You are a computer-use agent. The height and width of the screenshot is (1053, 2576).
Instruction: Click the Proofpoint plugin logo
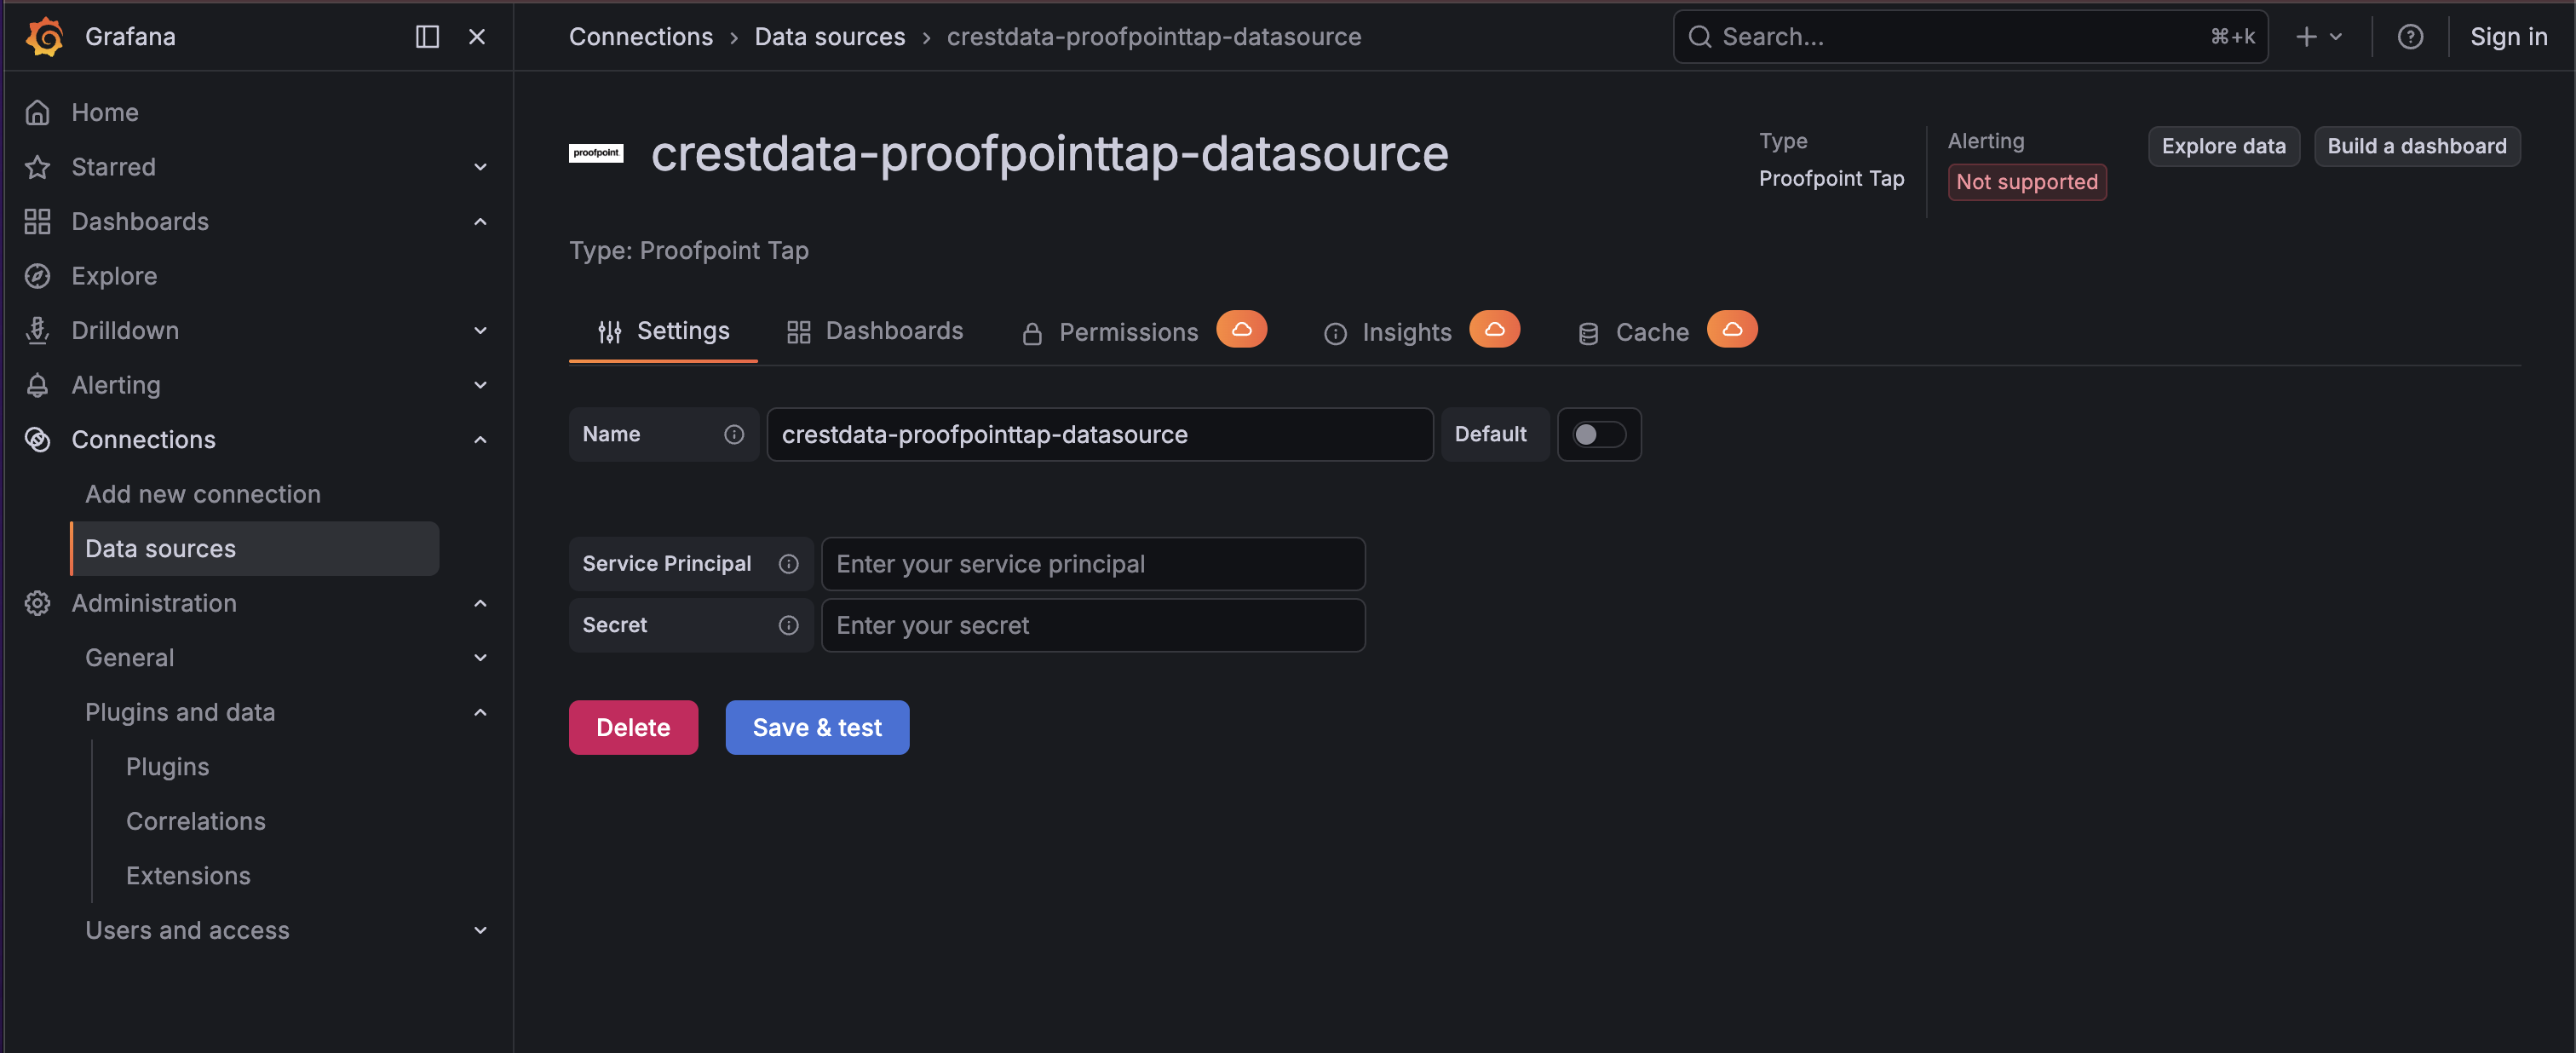[x=596, y=153]
